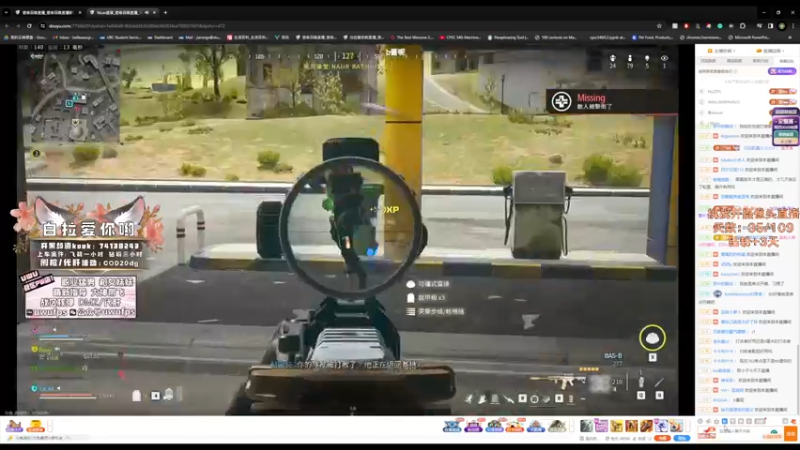Click the first circular icon in chat toolbar
Image resolution: width=800 pixels, height=450 pixels.
pos(700,421)
